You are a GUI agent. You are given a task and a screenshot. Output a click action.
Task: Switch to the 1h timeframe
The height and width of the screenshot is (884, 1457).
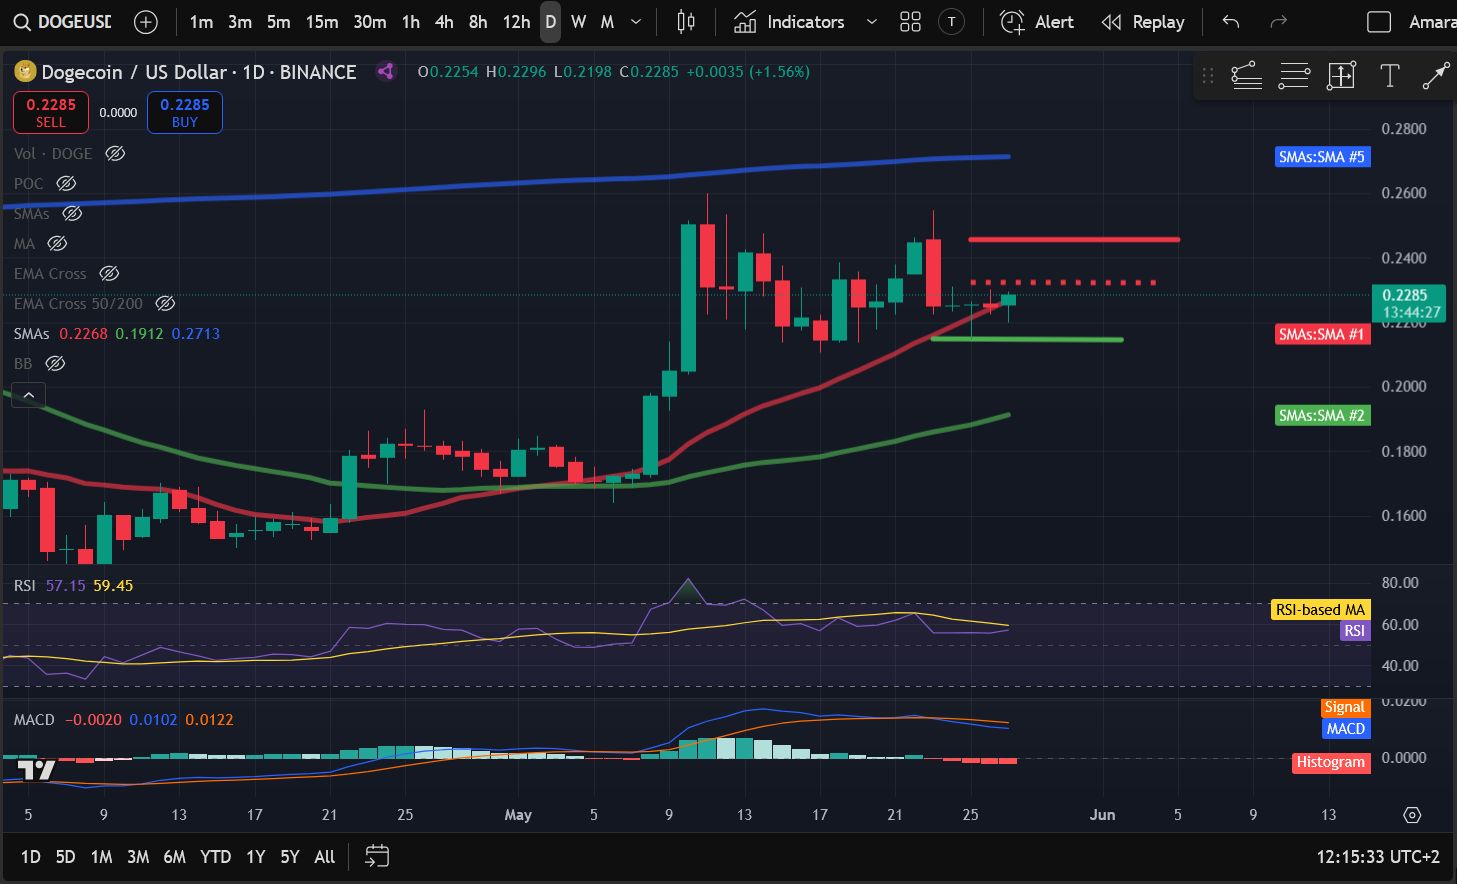(x=411, y=22)
